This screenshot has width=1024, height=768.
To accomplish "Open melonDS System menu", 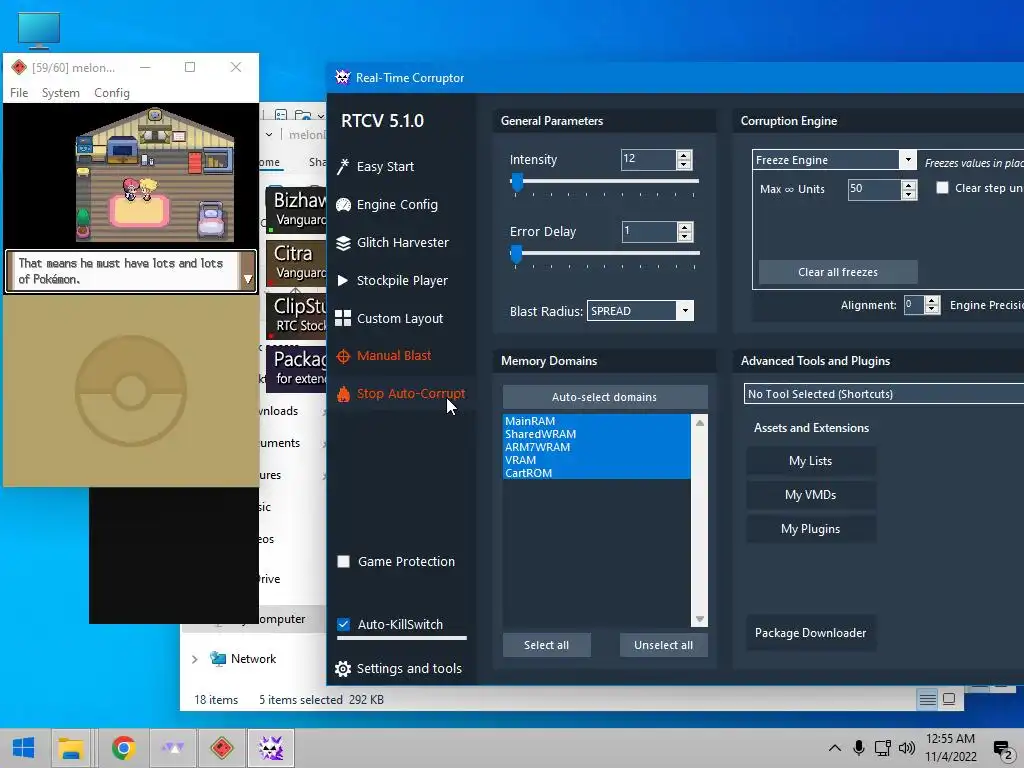I will [x=61, y=93].
